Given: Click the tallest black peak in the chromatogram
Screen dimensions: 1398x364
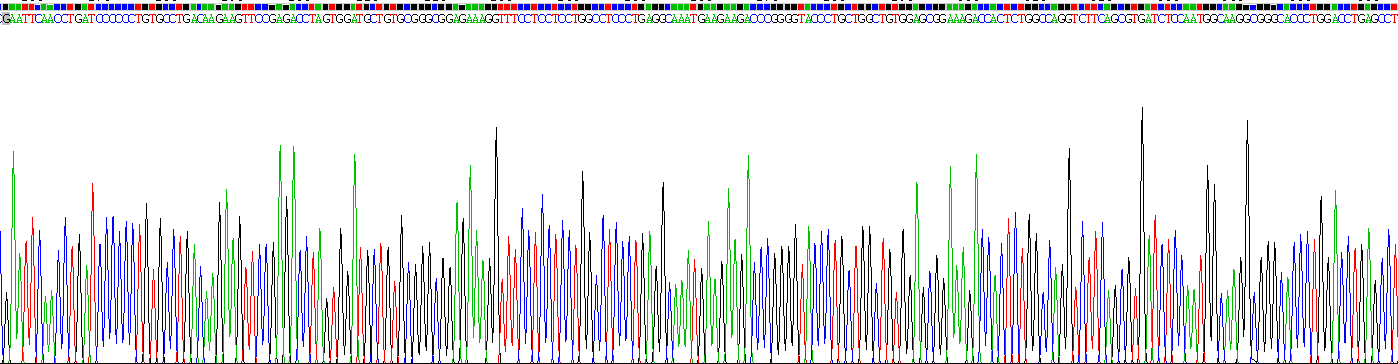Looking at the screenshot, I should coord(1142,235).
